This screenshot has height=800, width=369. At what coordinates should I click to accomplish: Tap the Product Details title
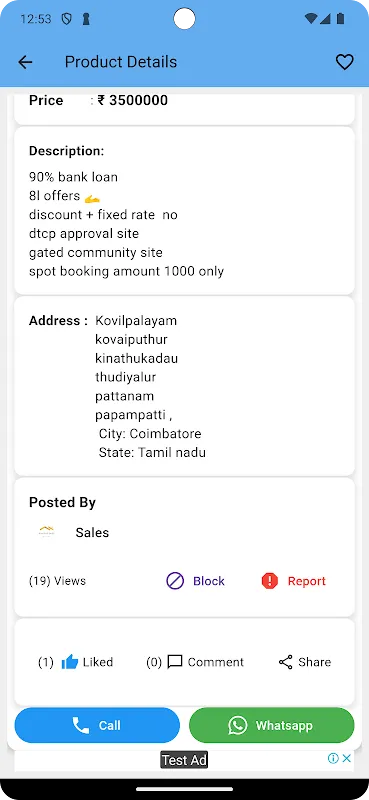[x=121, y=62]
